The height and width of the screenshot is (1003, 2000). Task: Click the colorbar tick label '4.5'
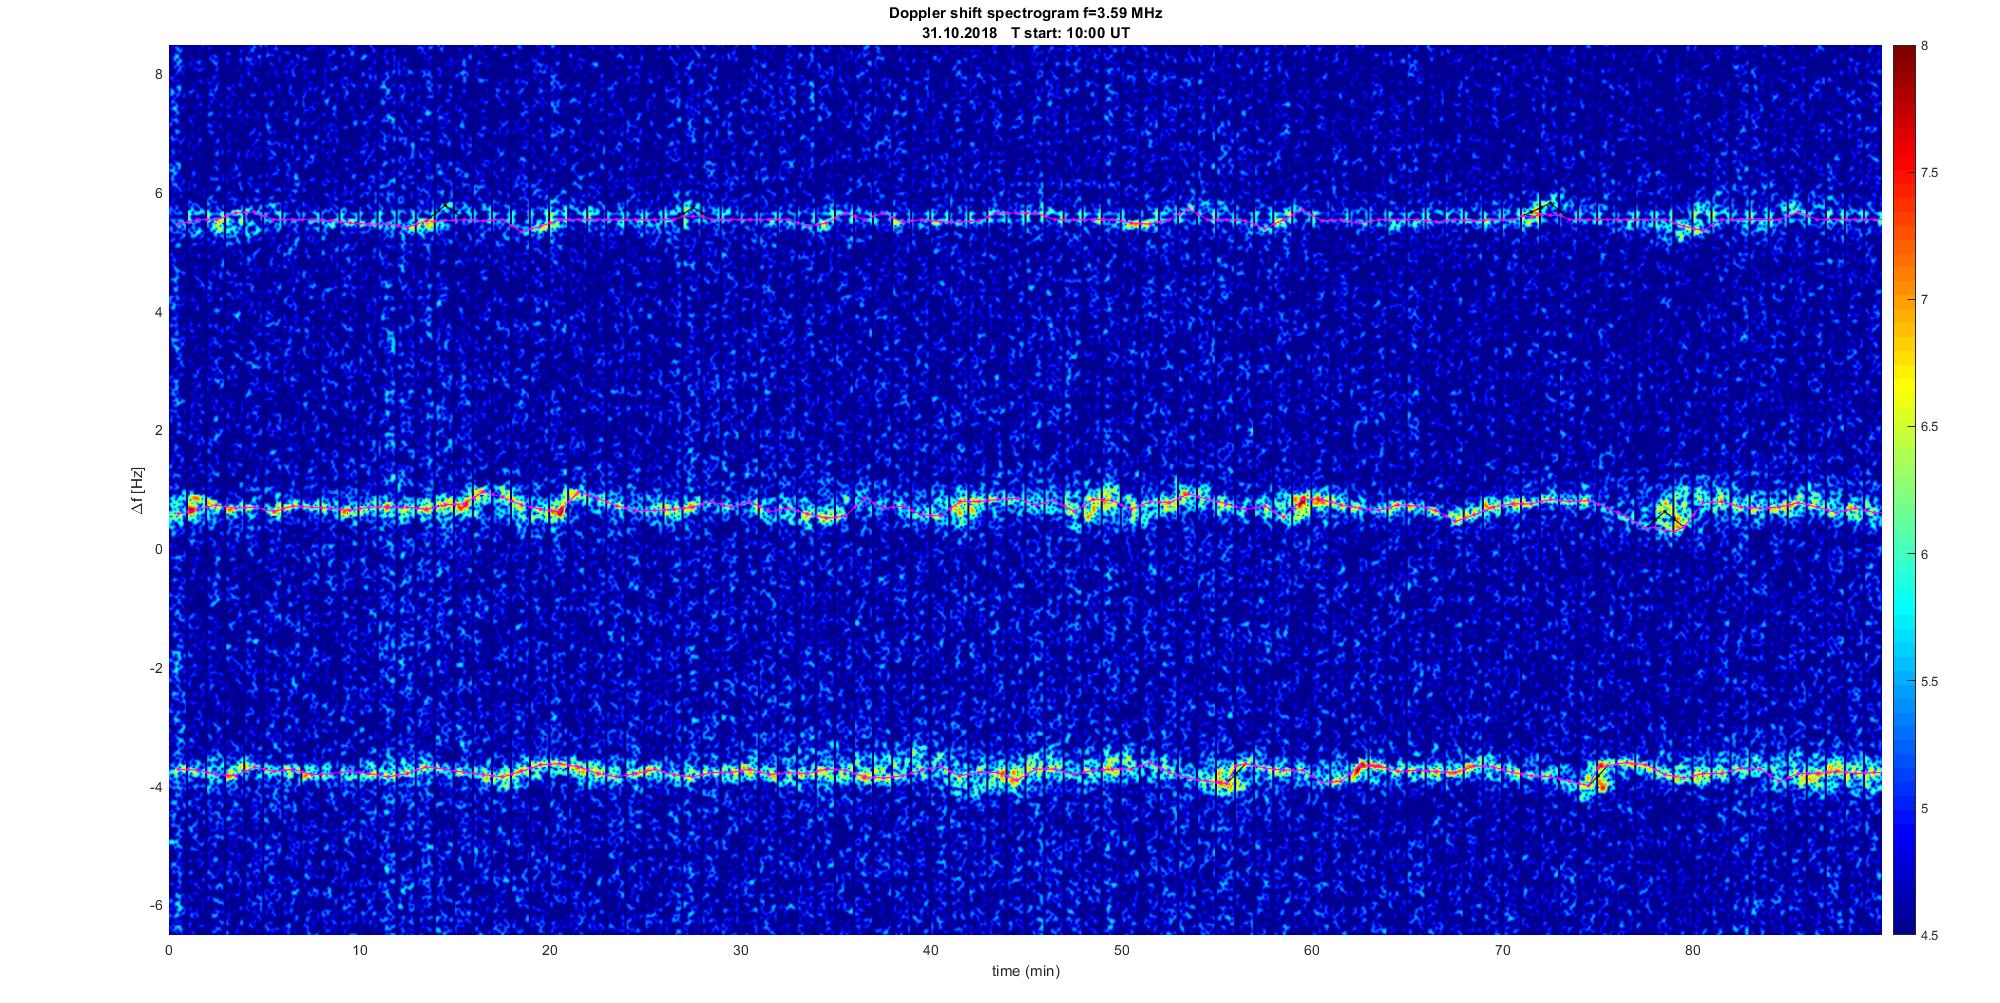[x=1929, y=936]
